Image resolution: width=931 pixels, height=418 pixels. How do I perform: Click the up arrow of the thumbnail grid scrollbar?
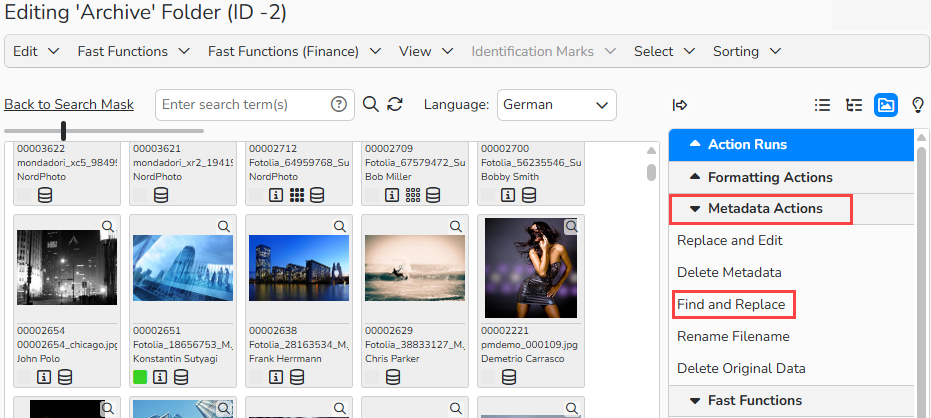651,151
